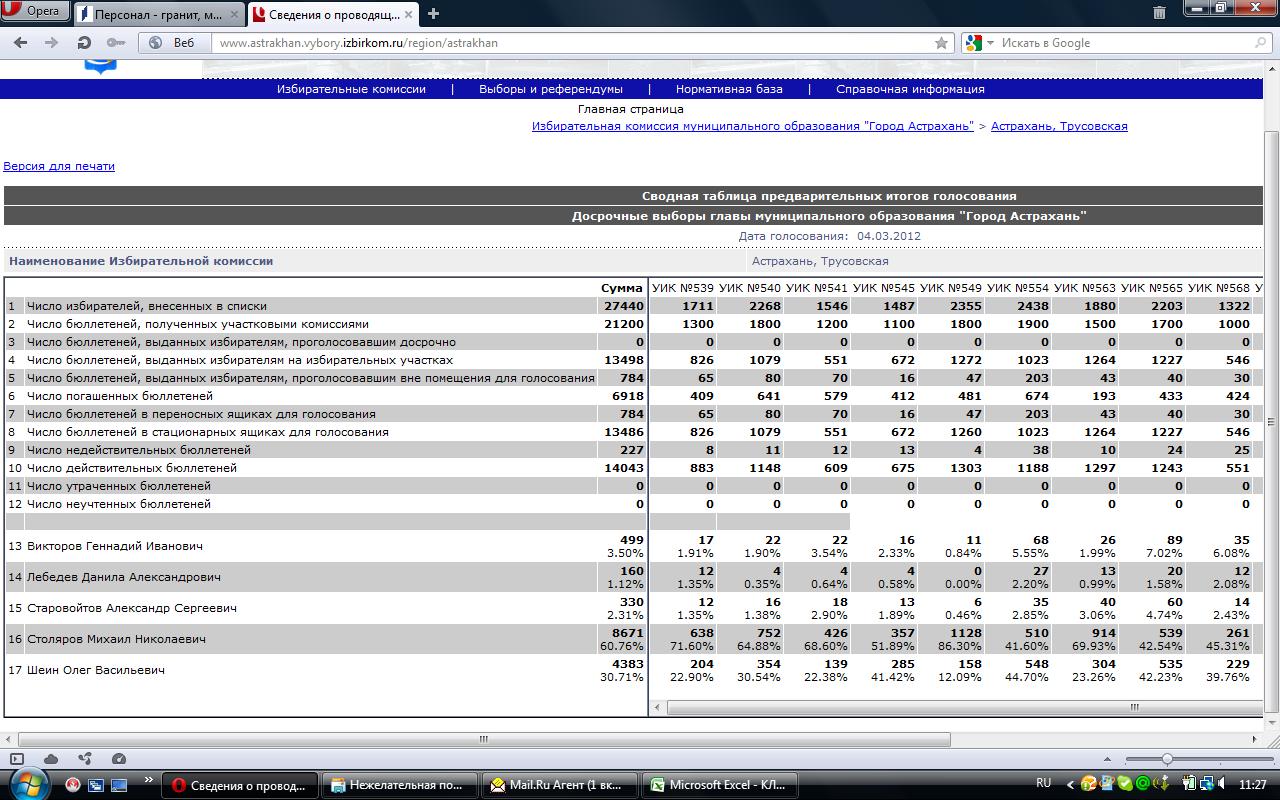Toggle the Opera panels icon in status bar
This screenshot has width=1280, height=800.
tap(15, 759)
